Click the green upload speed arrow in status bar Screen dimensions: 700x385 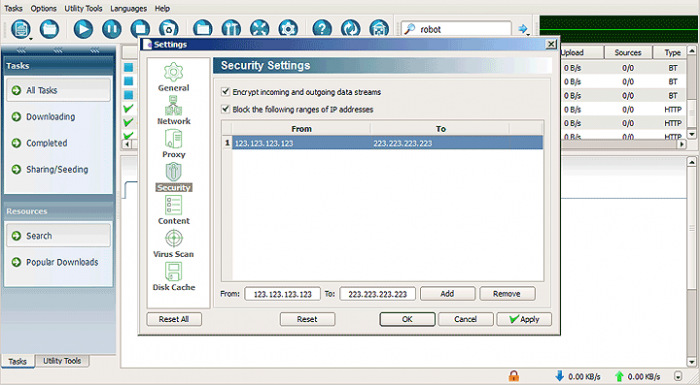(619, 377)
